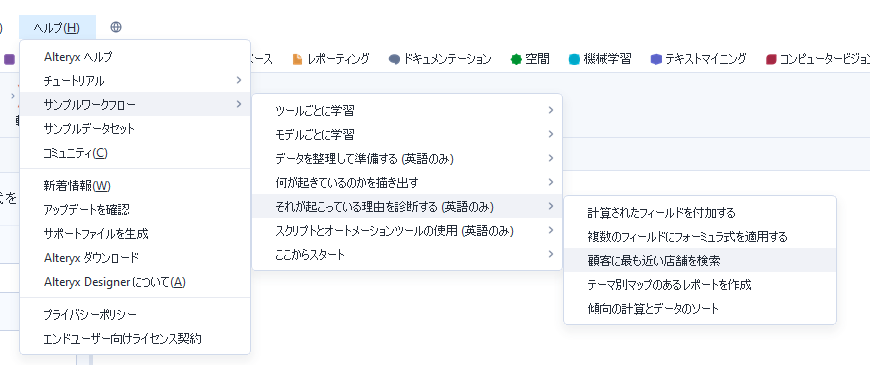Select the teal 機械学習 category icon

coord(574,59)
